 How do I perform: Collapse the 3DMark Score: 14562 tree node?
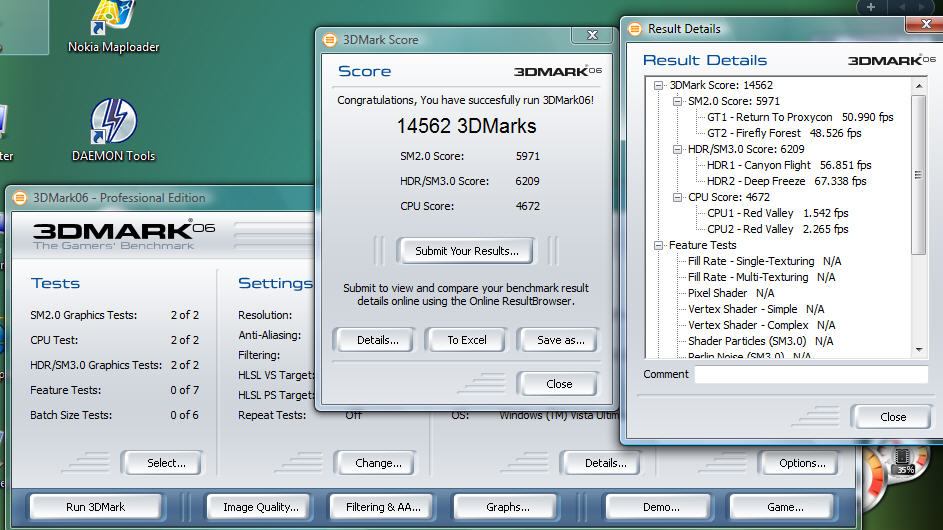(659, 85)
